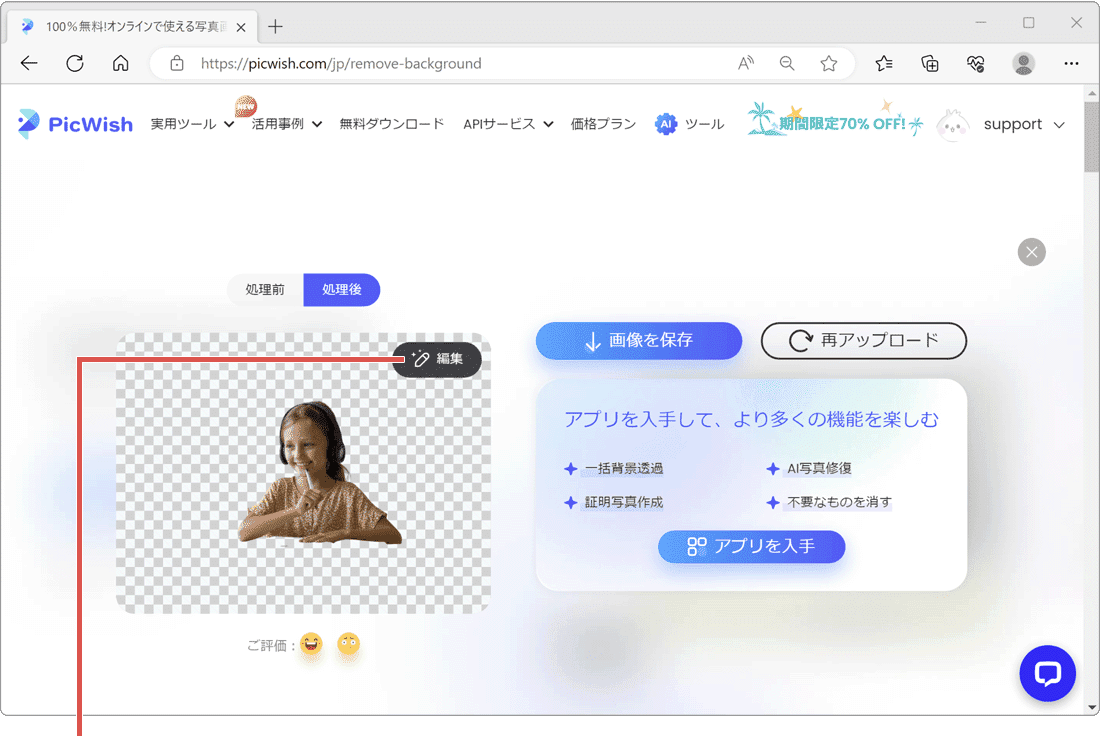Switch to the 処理前 tab

pos(265,290)
